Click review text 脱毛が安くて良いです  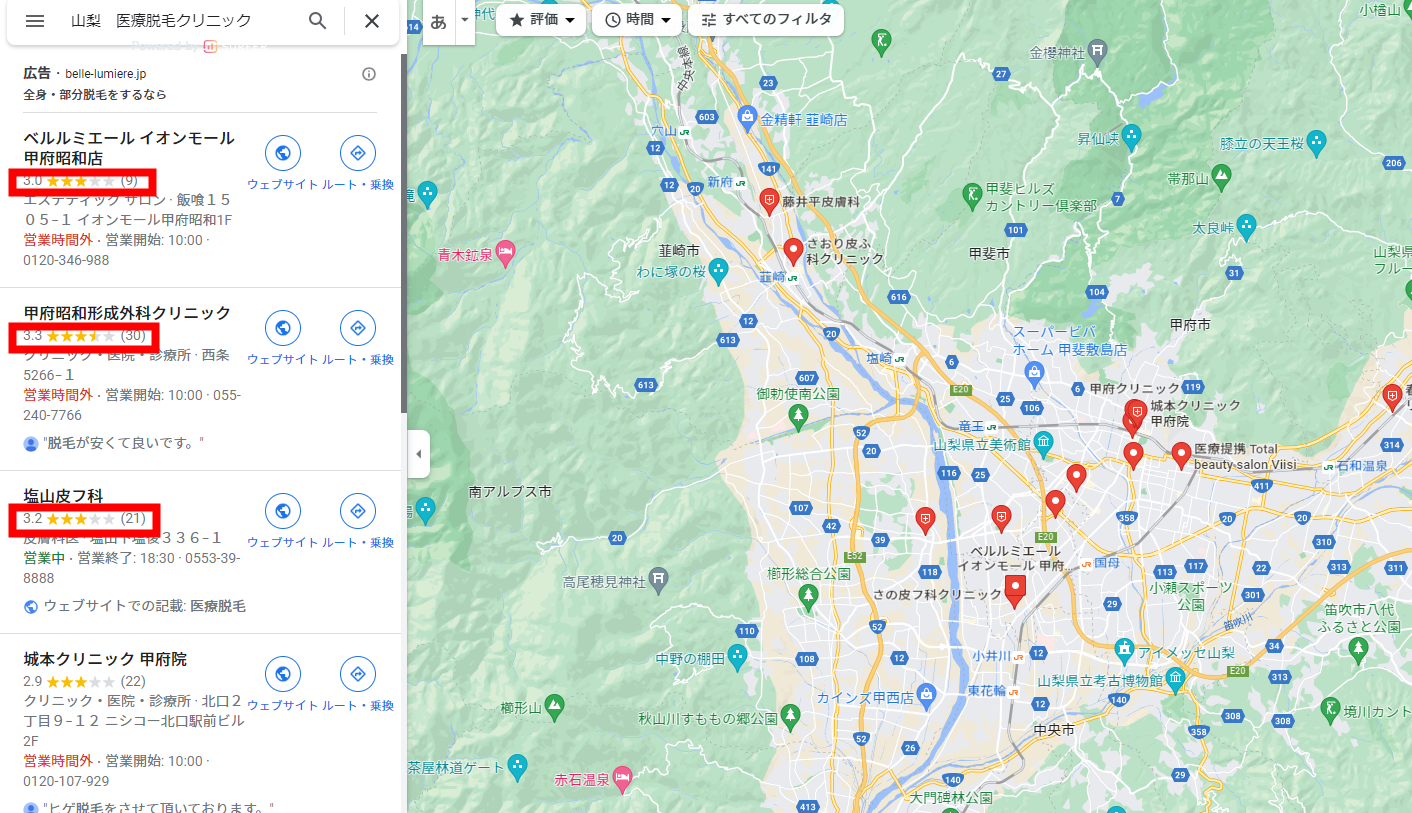[x=123, y=443]
